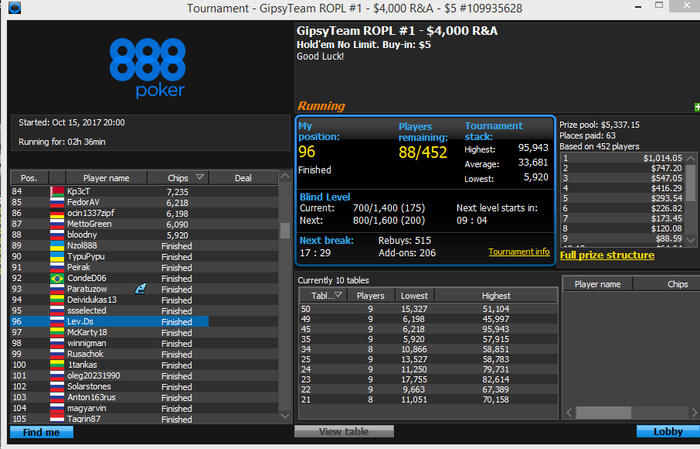Click the horizontal scrollbar thumb under table players
The width and height of the screenshot is (700, 449).
click(604, 413)
